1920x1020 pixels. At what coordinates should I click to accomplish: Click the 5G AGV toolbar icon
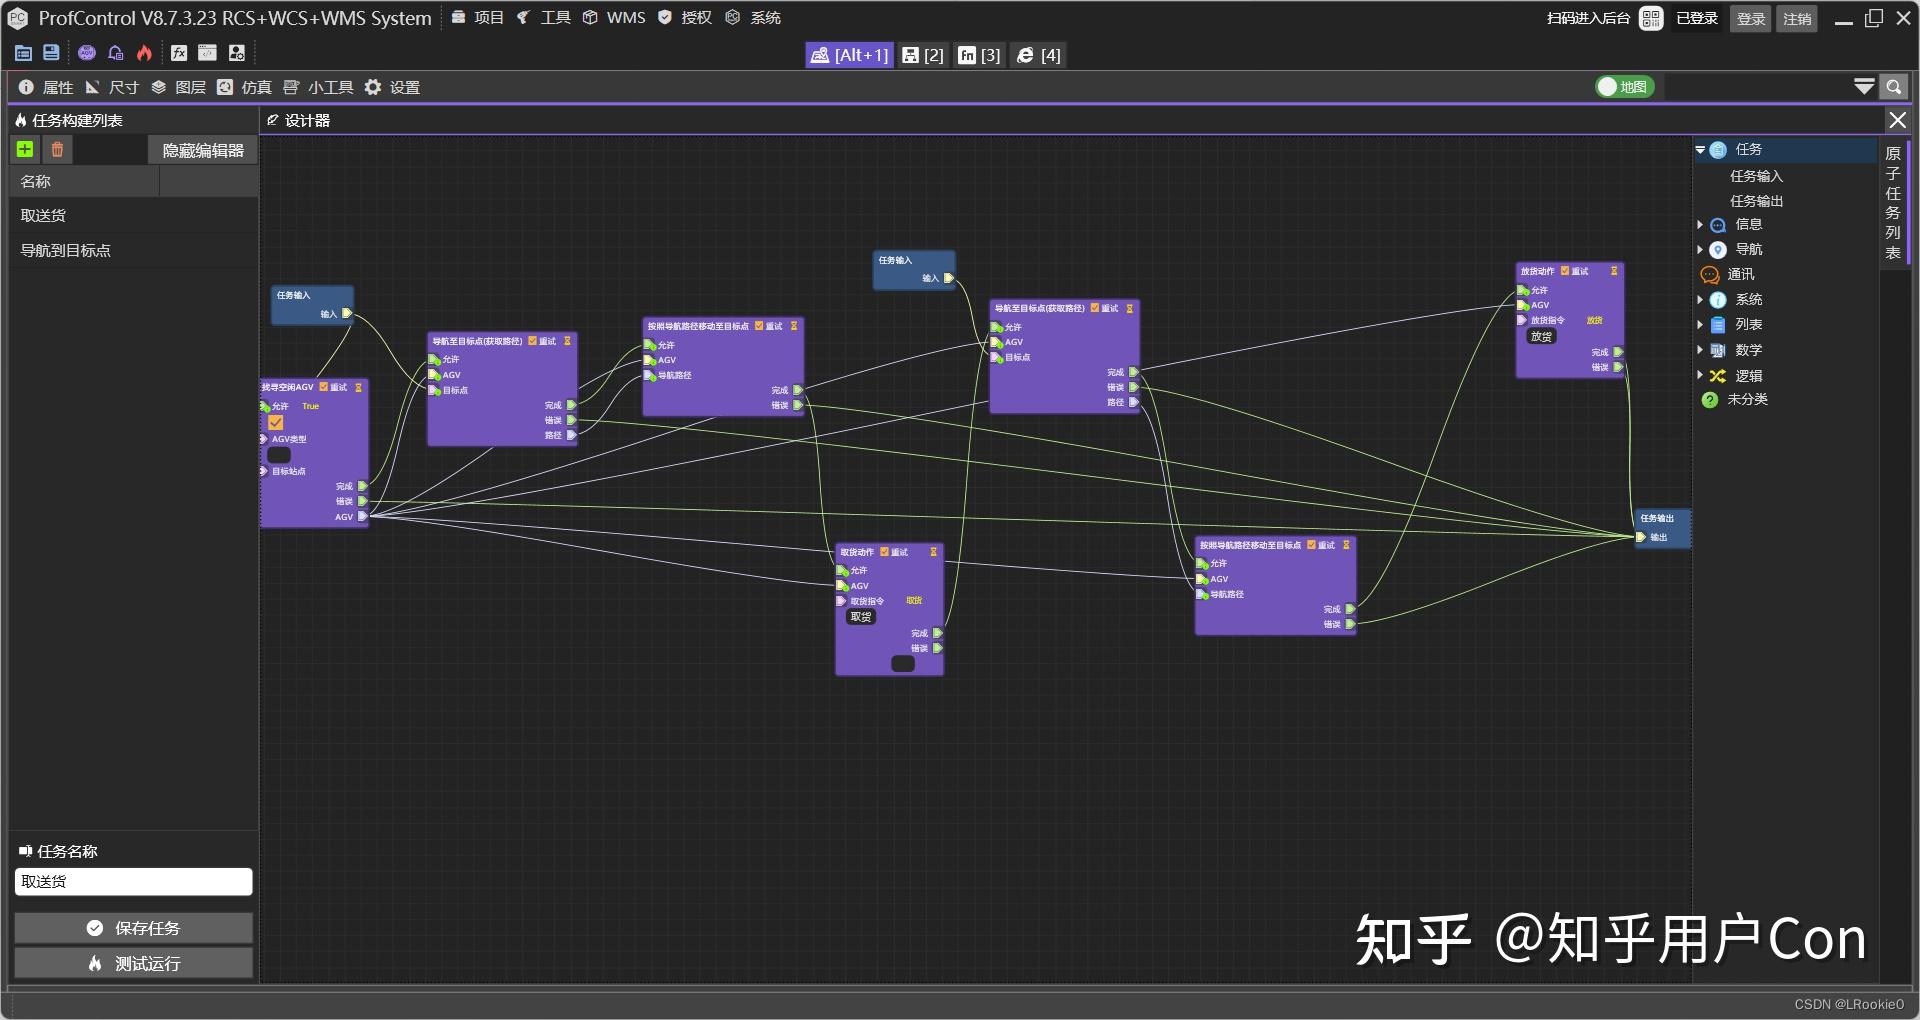pos(86,52)
